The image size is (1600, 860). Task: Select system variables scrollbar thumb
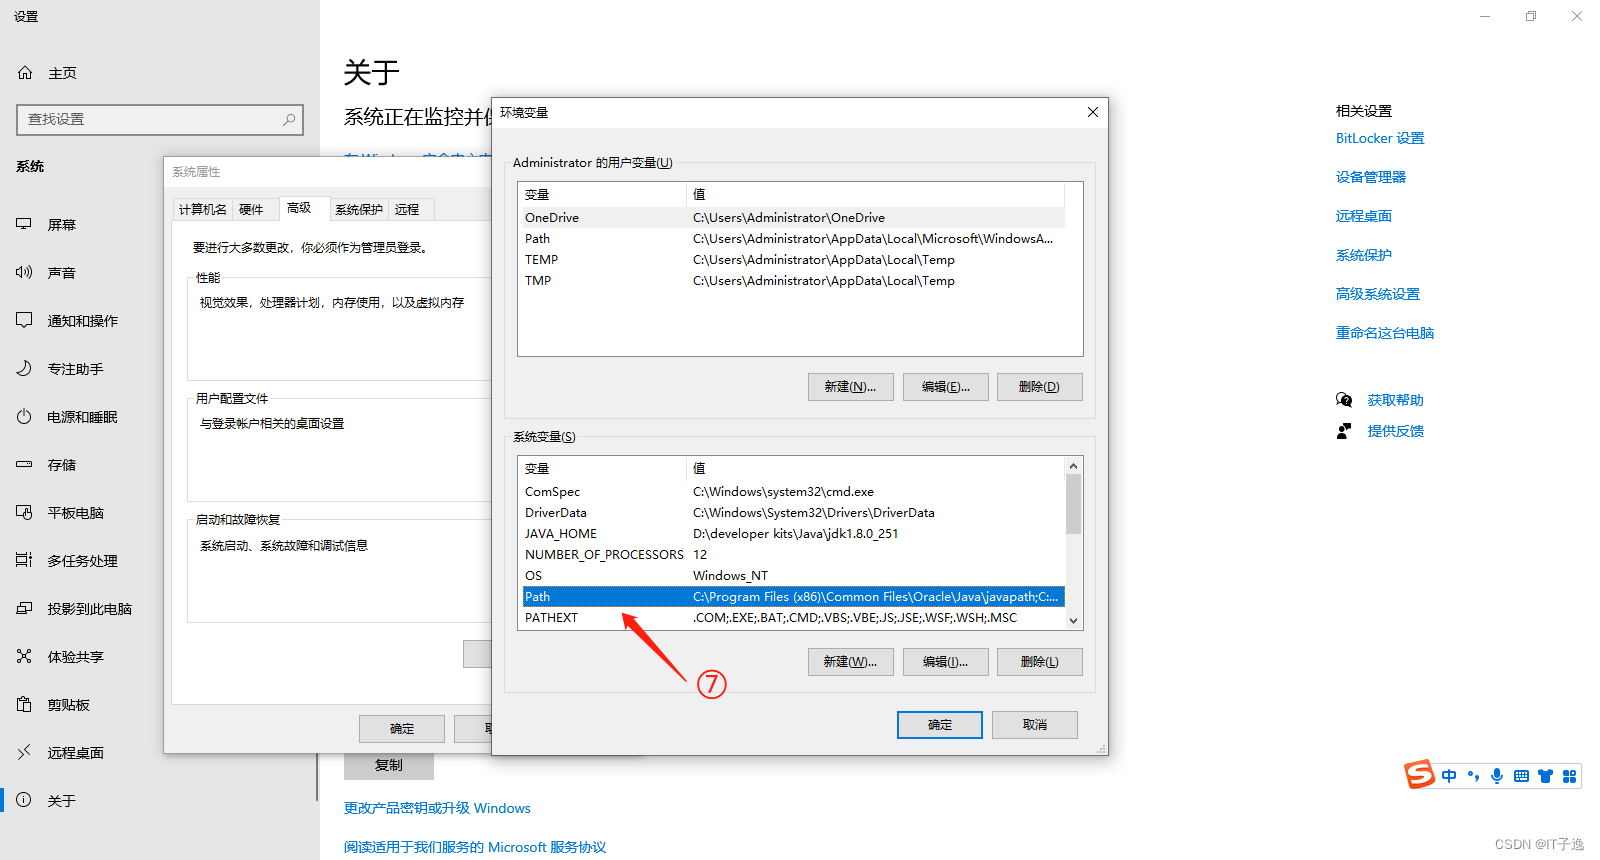pos(1073,504)
